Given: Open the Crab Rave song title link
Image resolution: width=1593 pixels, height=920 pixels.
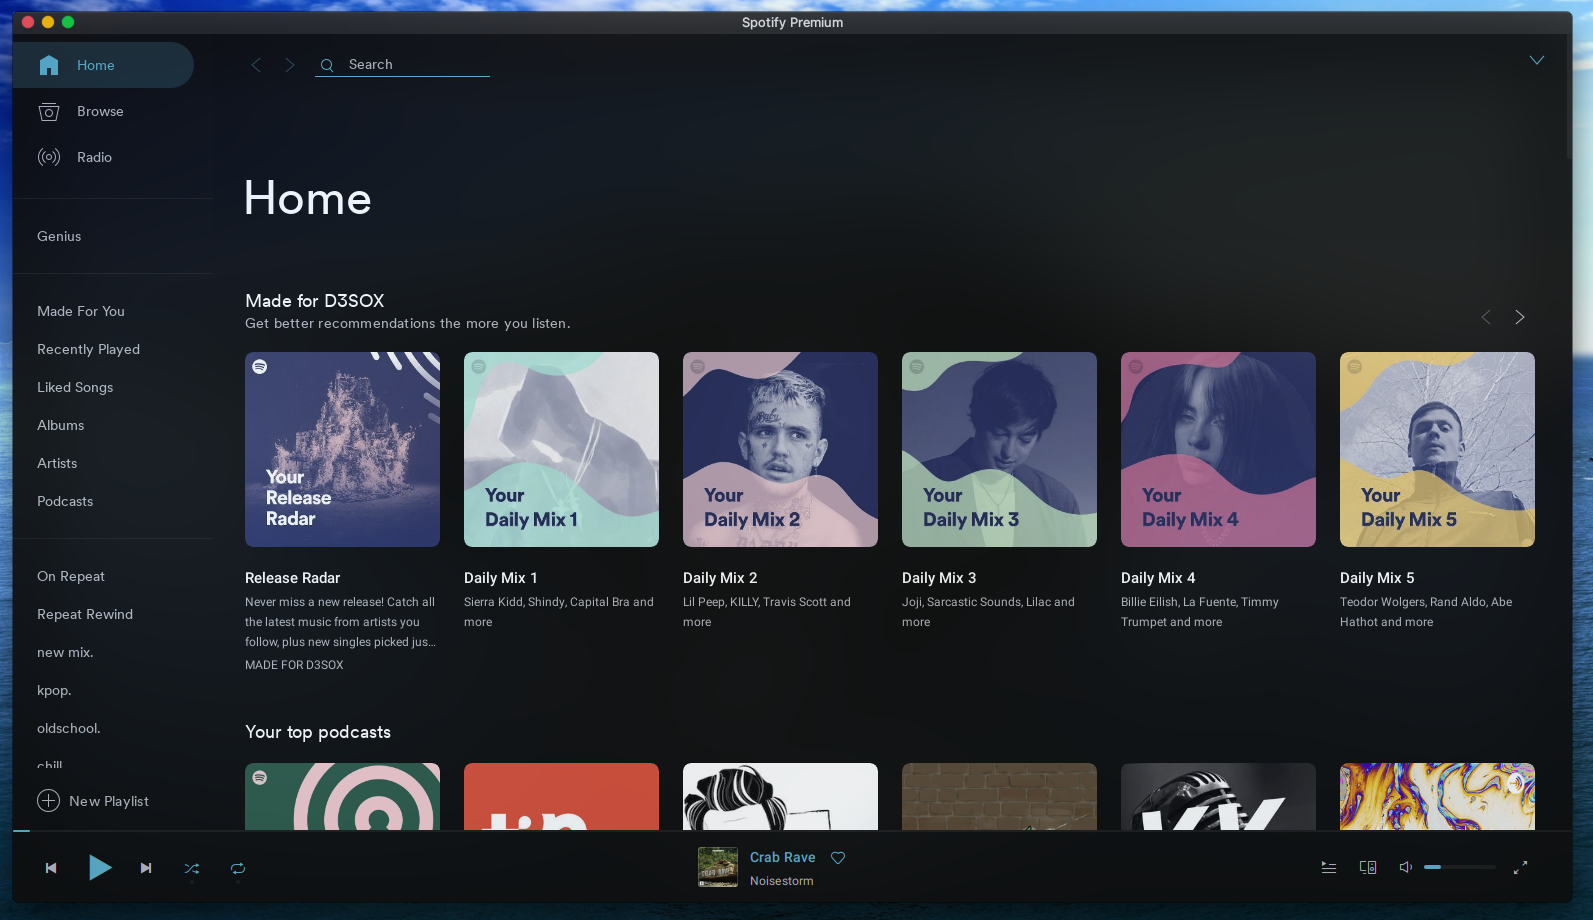Looking at the screenshot, I should click(x=782, y=857).
